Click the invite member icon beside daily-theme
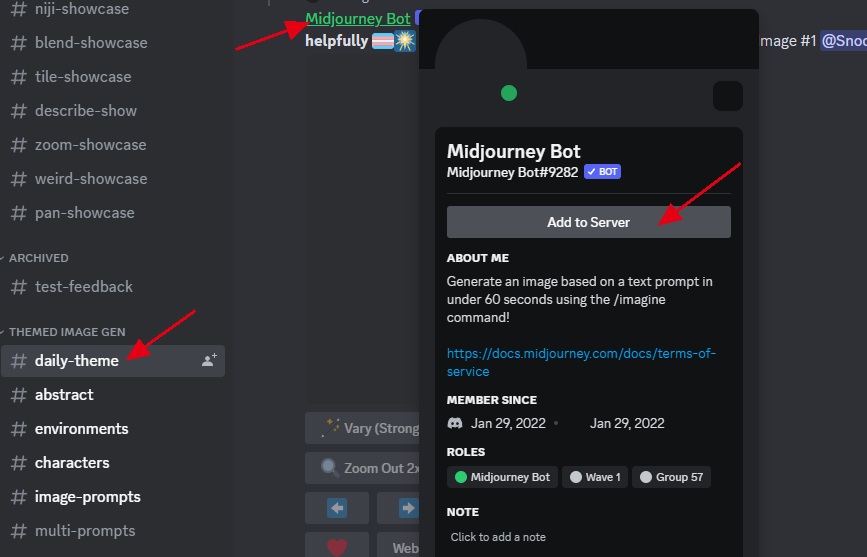The image size is (867, 557). pyautogui.click(x=209, y=361)
